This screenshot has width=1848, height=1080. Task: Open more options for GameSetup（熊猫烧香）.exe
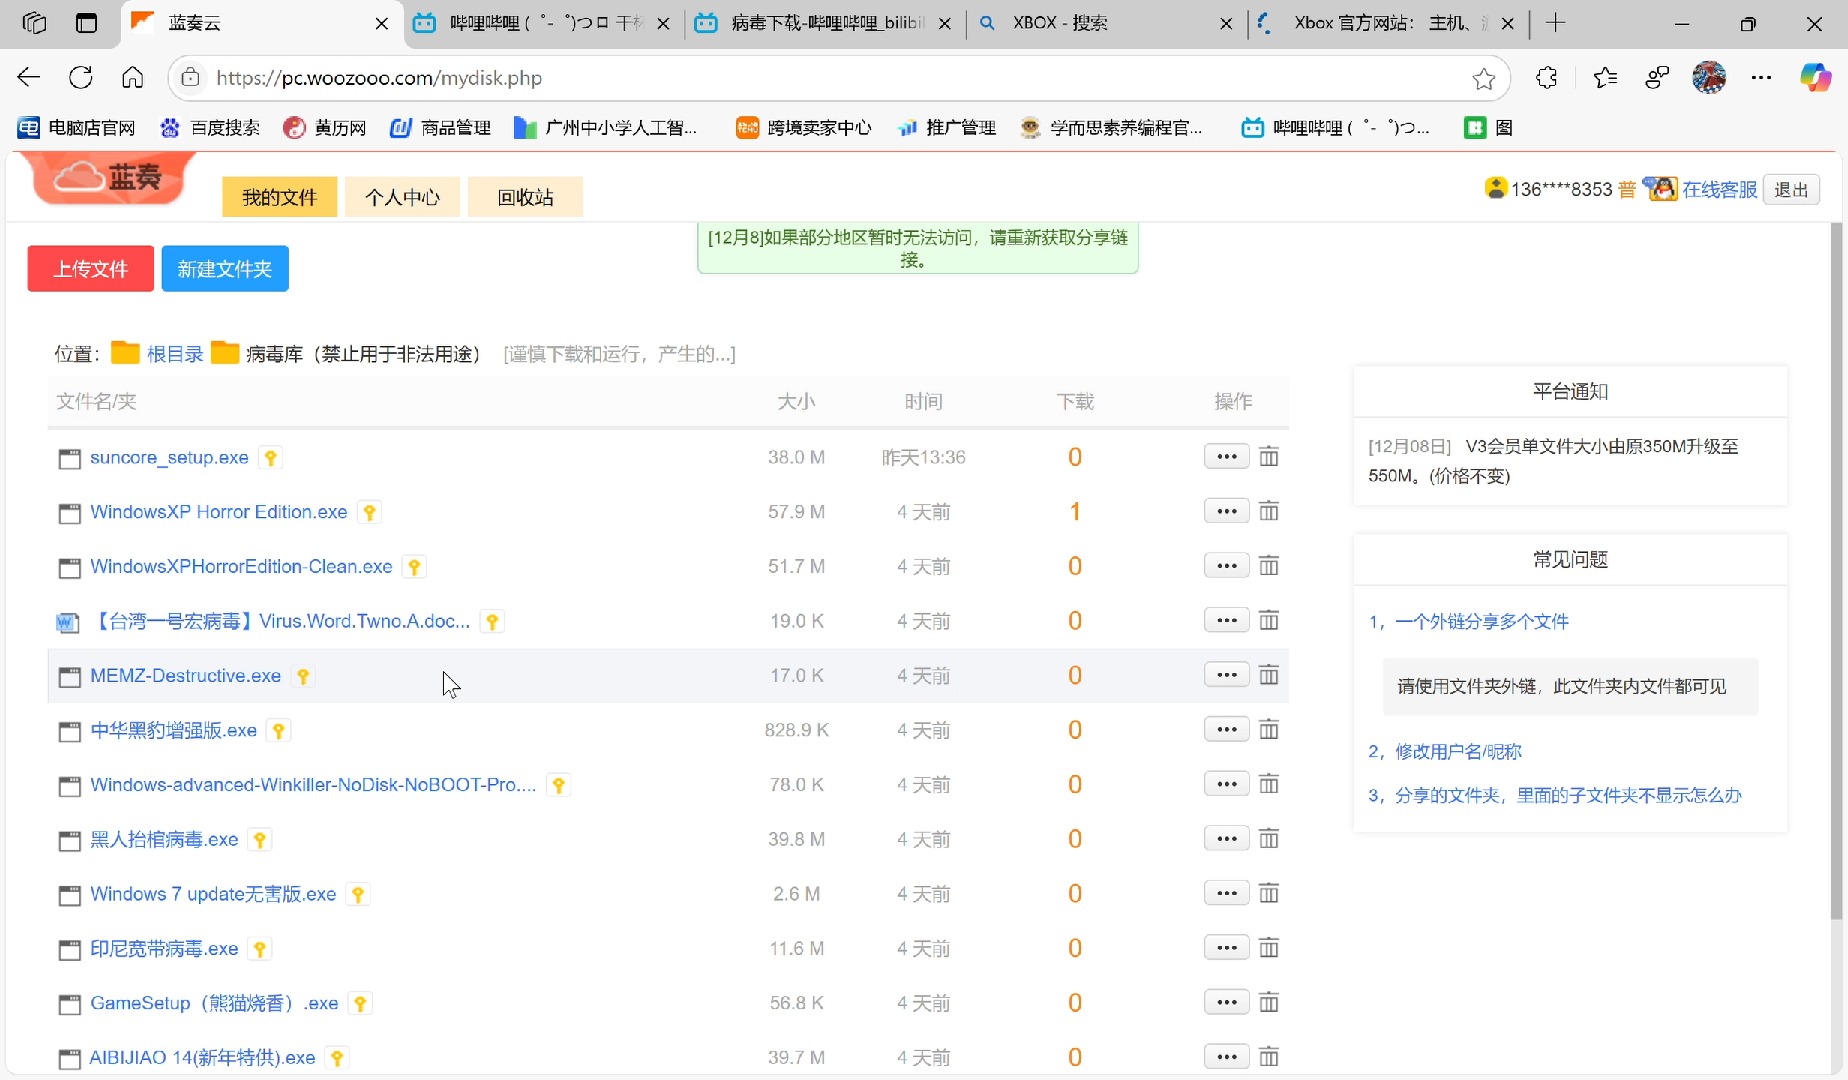[x=1227, y=1003]
